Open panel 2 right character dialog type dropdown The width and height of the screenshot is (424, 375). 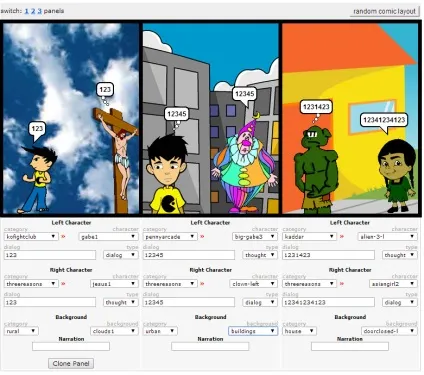click(x=260, y=302)
